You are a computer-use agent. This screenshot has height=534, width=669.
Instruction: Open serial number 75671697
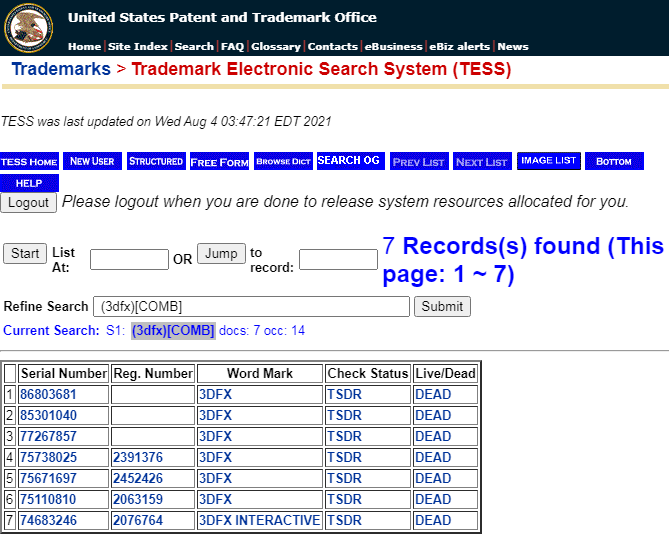coord(48,478)
